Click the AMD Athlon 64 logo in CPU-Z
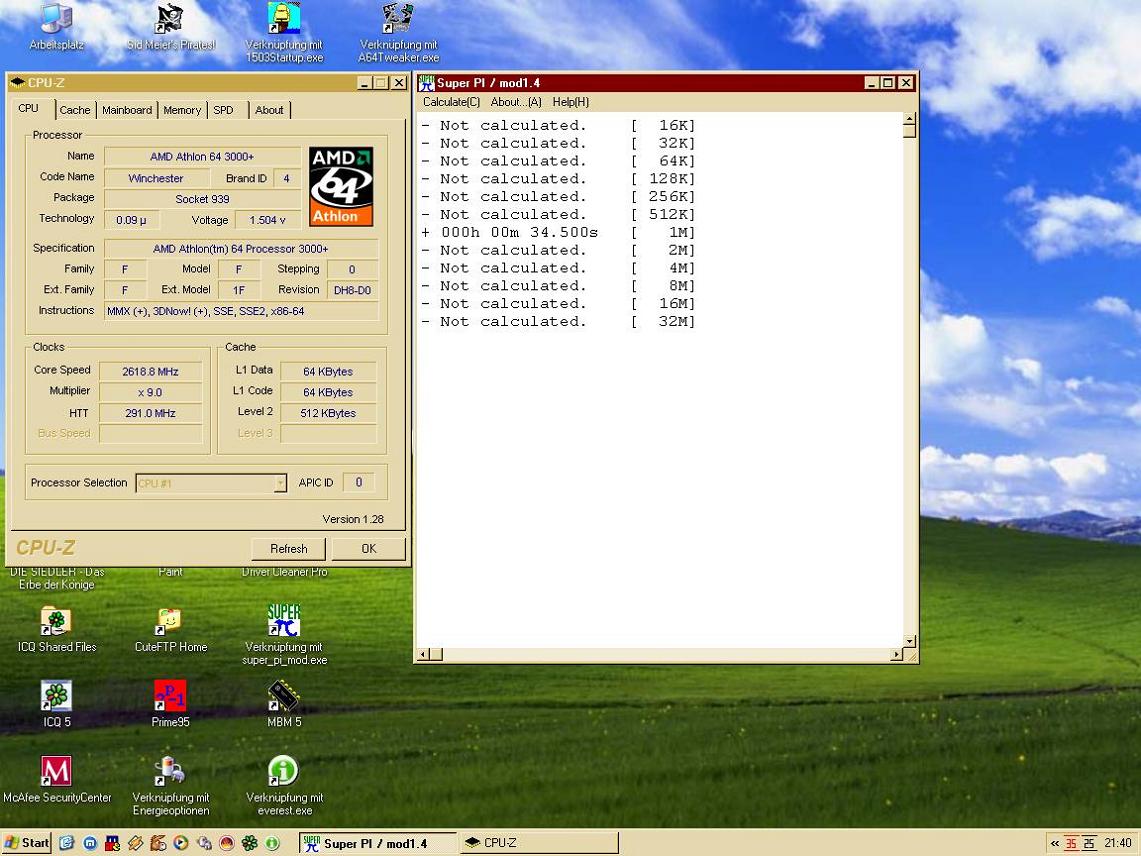Image resolution: width=1141 pixels, height=856 pixels. [x=341, y=187]
